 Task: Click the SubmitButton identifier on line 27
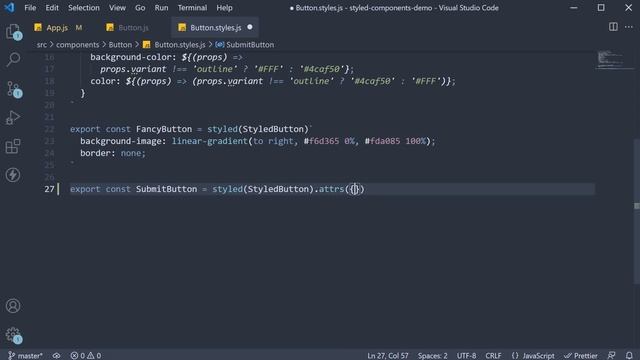click(x=167, y=189)
